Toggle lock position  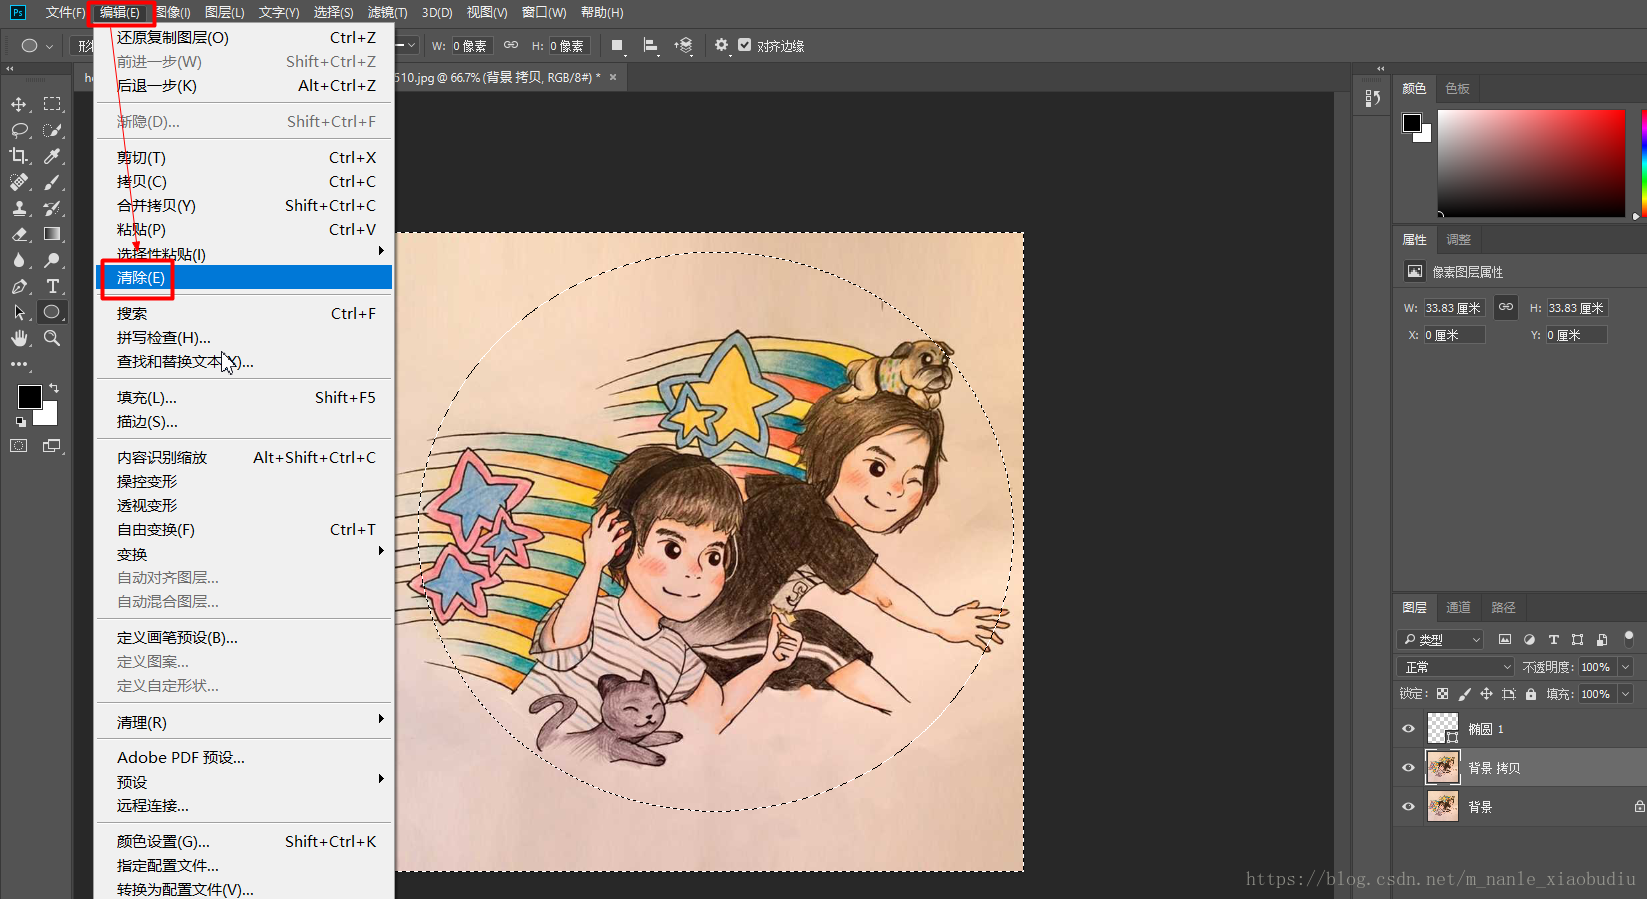(x=1486, y=694)
